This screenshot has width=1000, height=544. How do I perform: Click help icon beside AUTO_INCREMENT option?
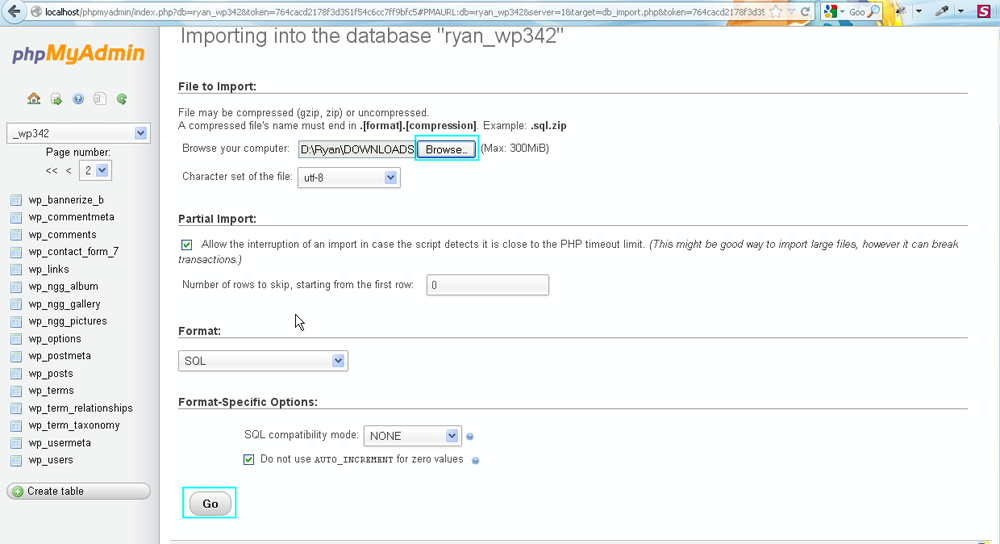[475, 461]
